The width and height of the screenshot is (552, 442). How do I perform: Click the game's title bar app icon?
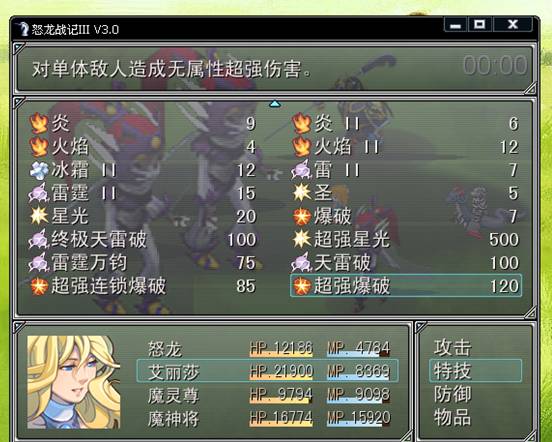point(23,29)
